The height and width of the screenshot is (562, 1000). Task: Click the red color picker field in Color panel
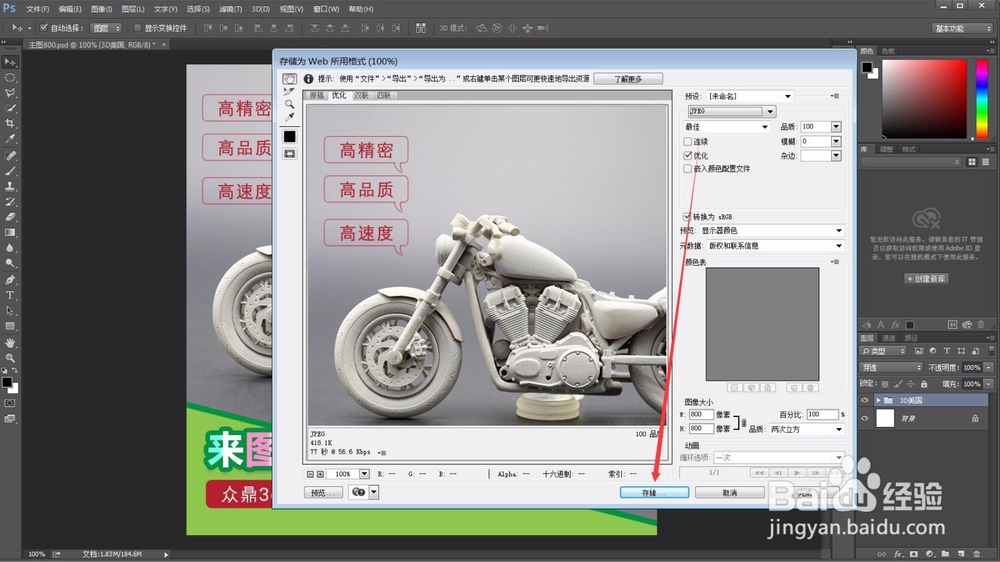pos(924,99)
